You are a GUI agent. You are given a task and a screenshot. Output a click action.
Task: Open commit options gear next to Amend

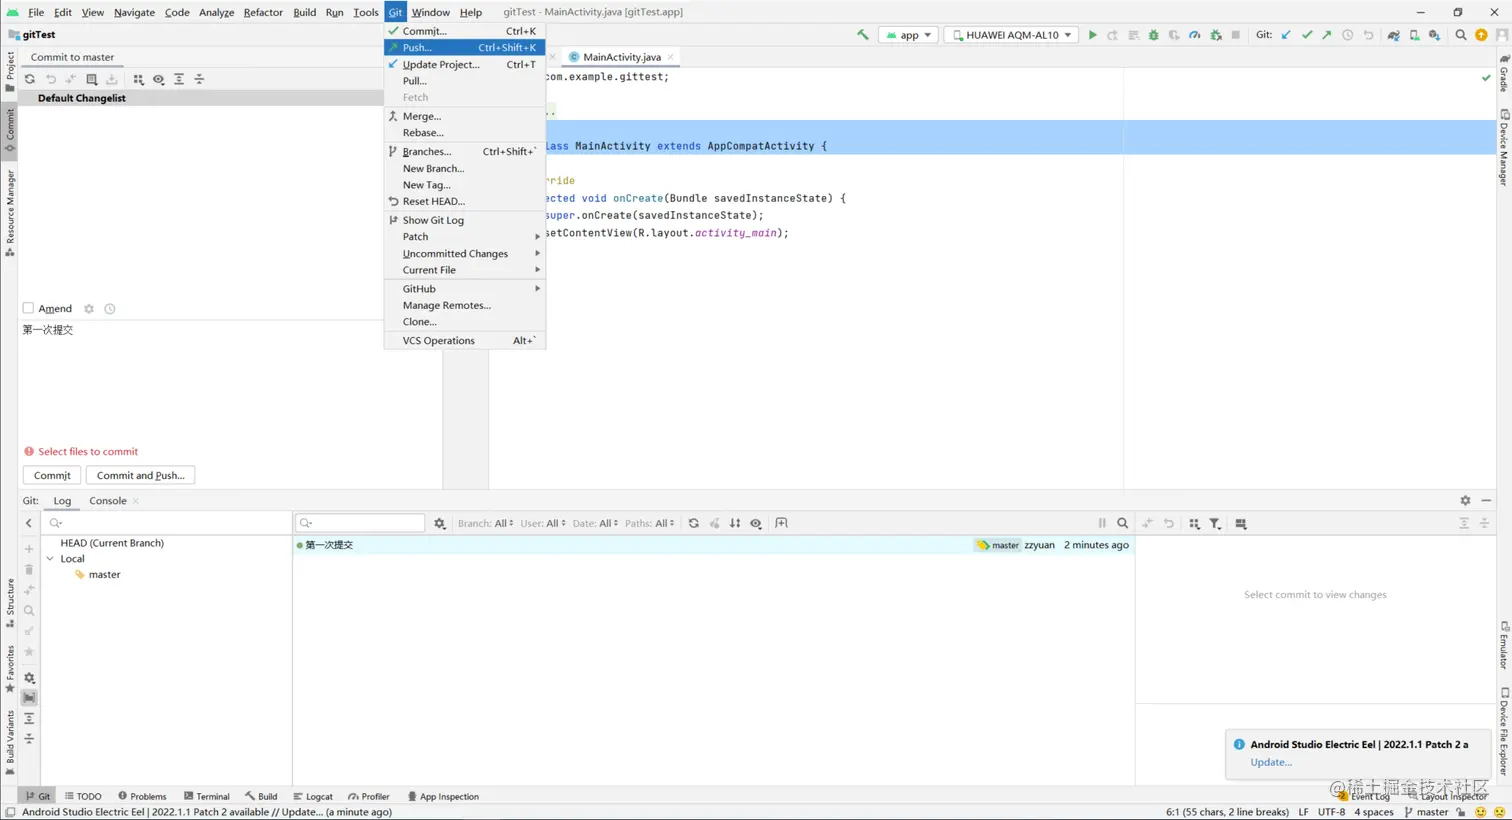tap(89, 309)
